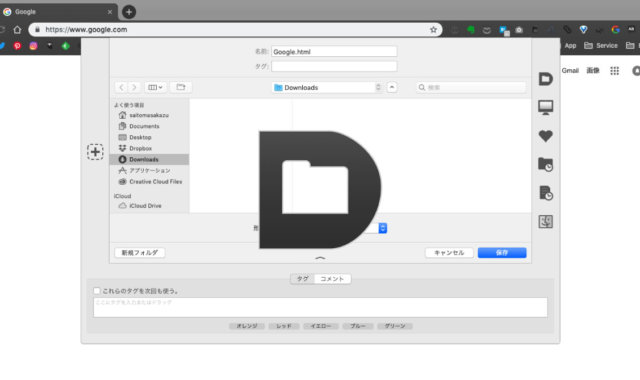This screenshot has width=640, height=380.
Task: Go back with the left chevron
Action: [121, 87]
